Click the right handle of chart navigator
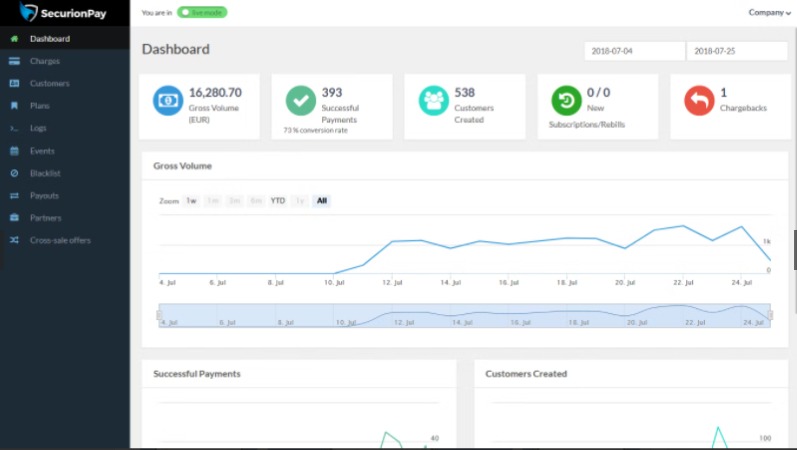 [x=771, y=315]
